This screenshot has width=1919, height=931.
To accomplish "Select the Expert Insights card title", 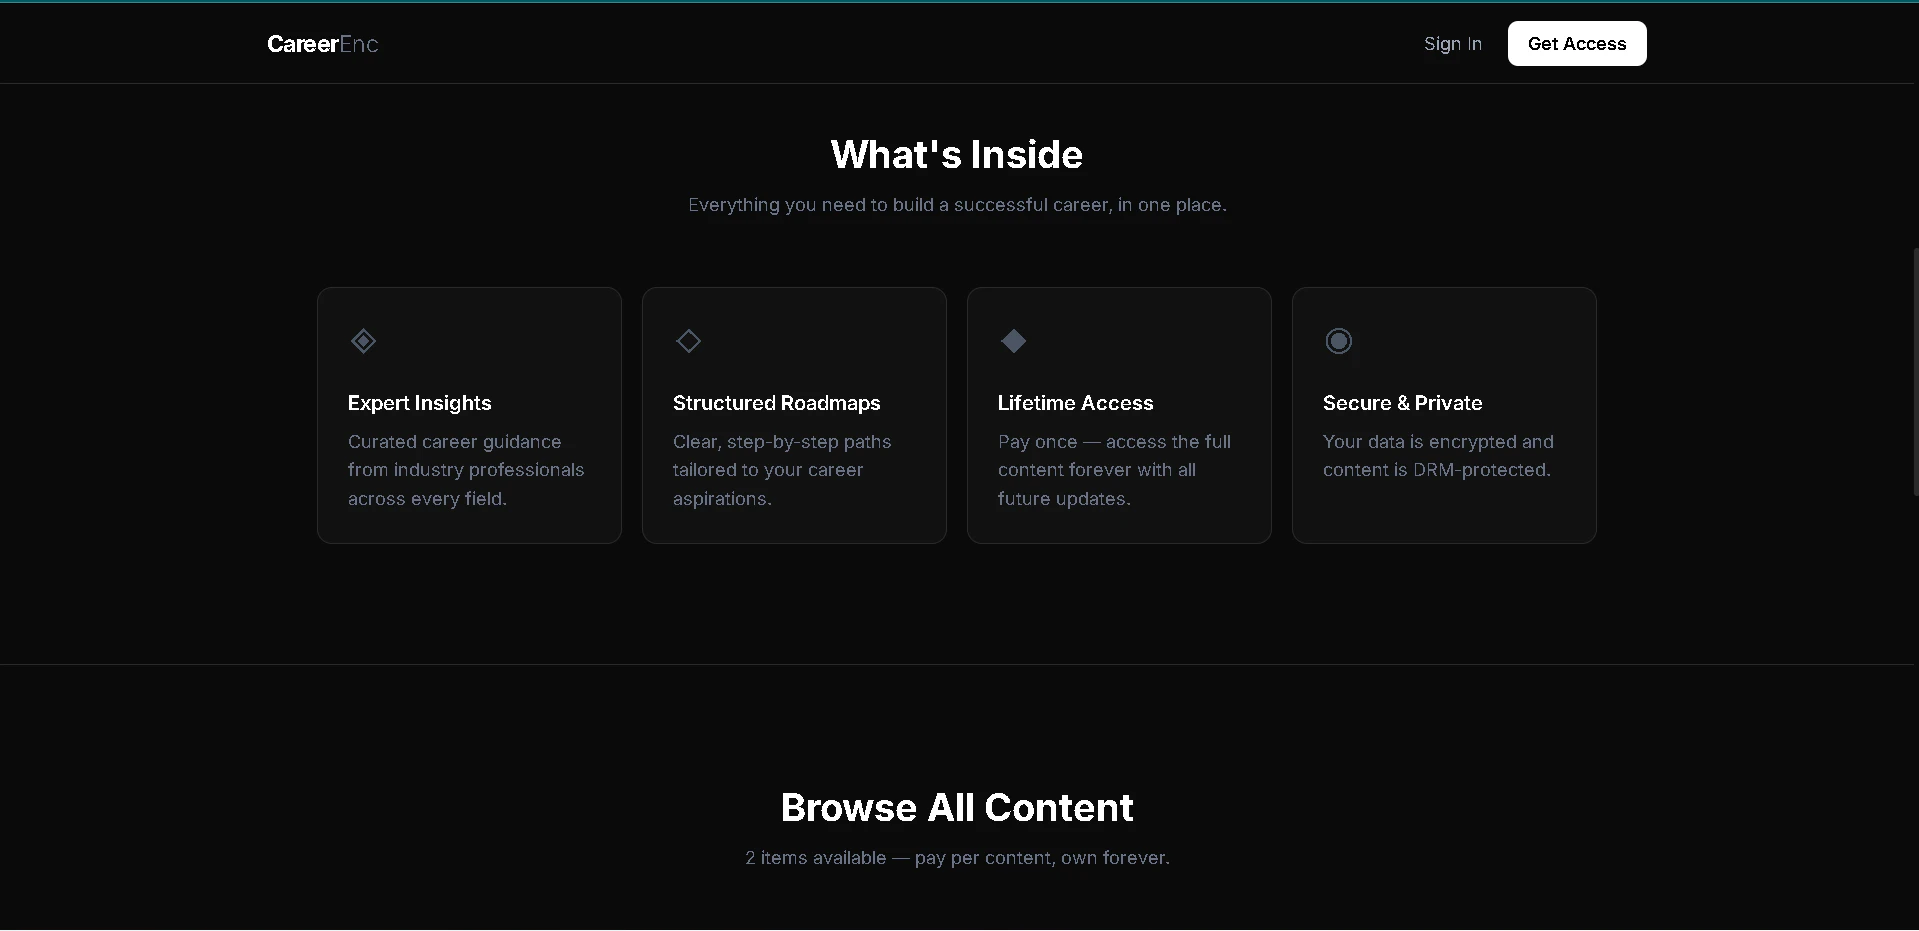I will click(x=419, y=403).
